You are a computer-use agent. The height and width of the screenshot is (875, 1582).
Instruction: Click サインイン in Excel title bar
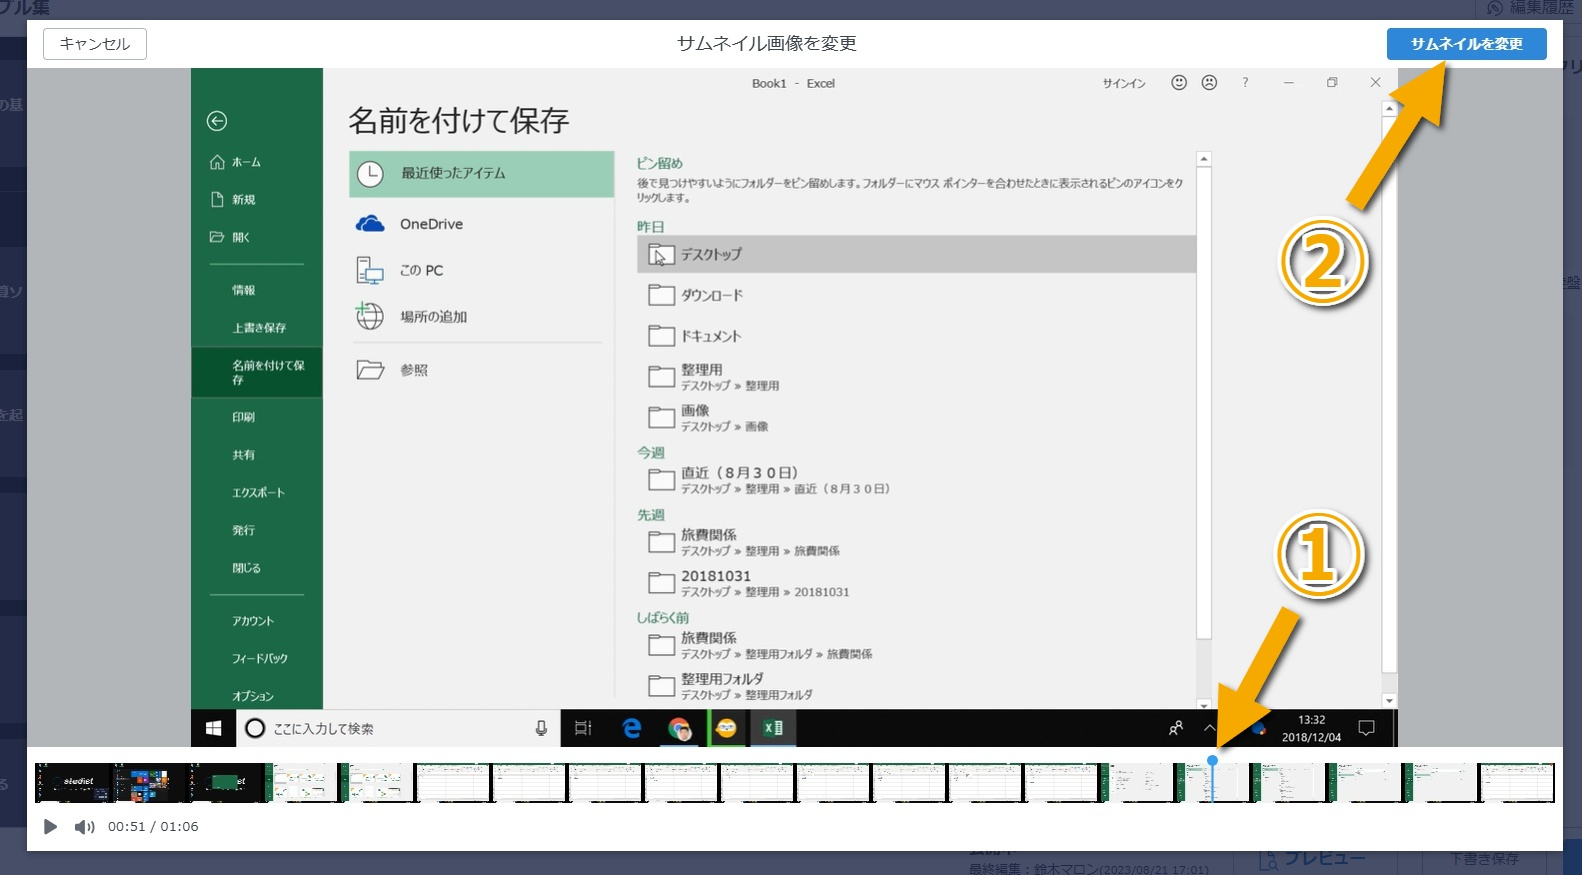pyautogui.click(x=1124, y=84)
